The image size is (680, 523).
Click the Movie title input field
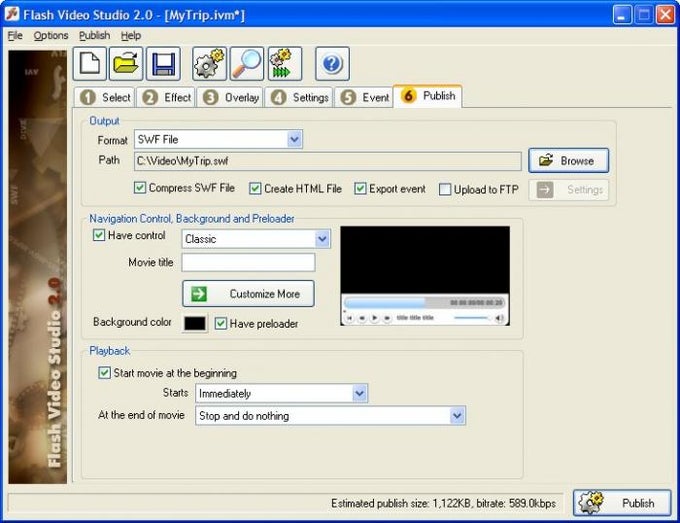[248, 262]
